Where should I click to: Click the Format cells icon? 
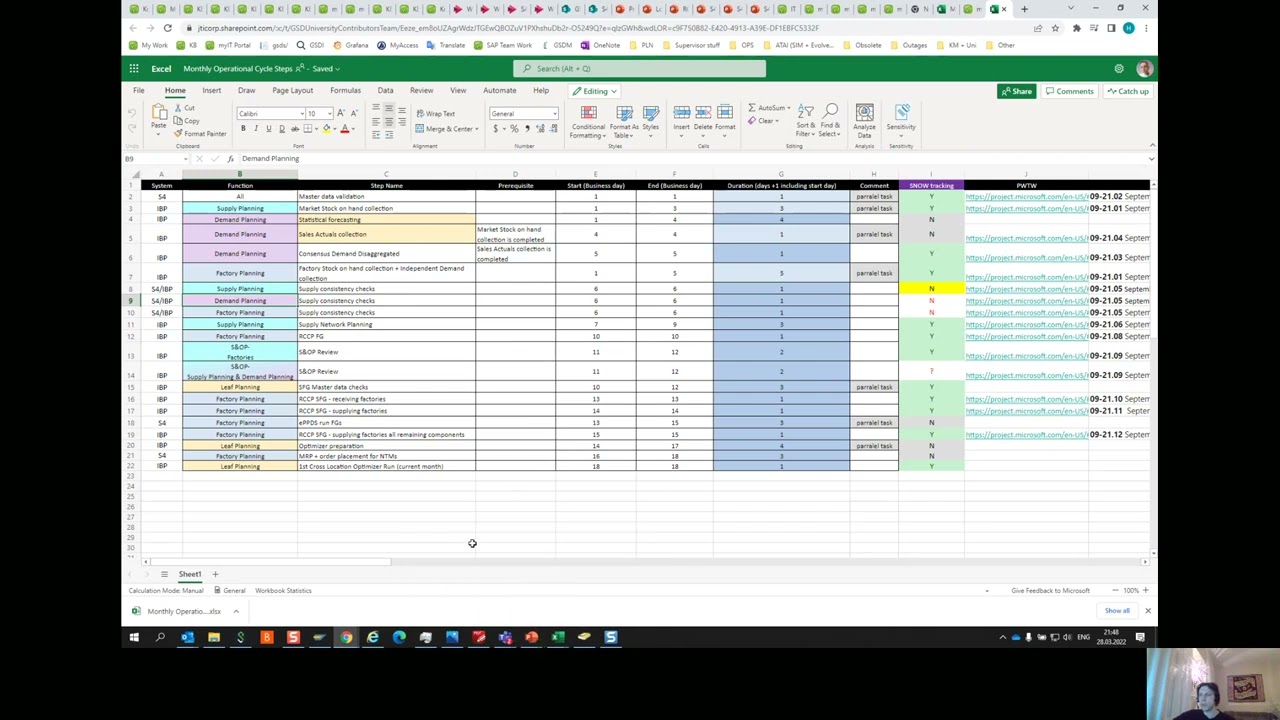click(x=725, y=112)
